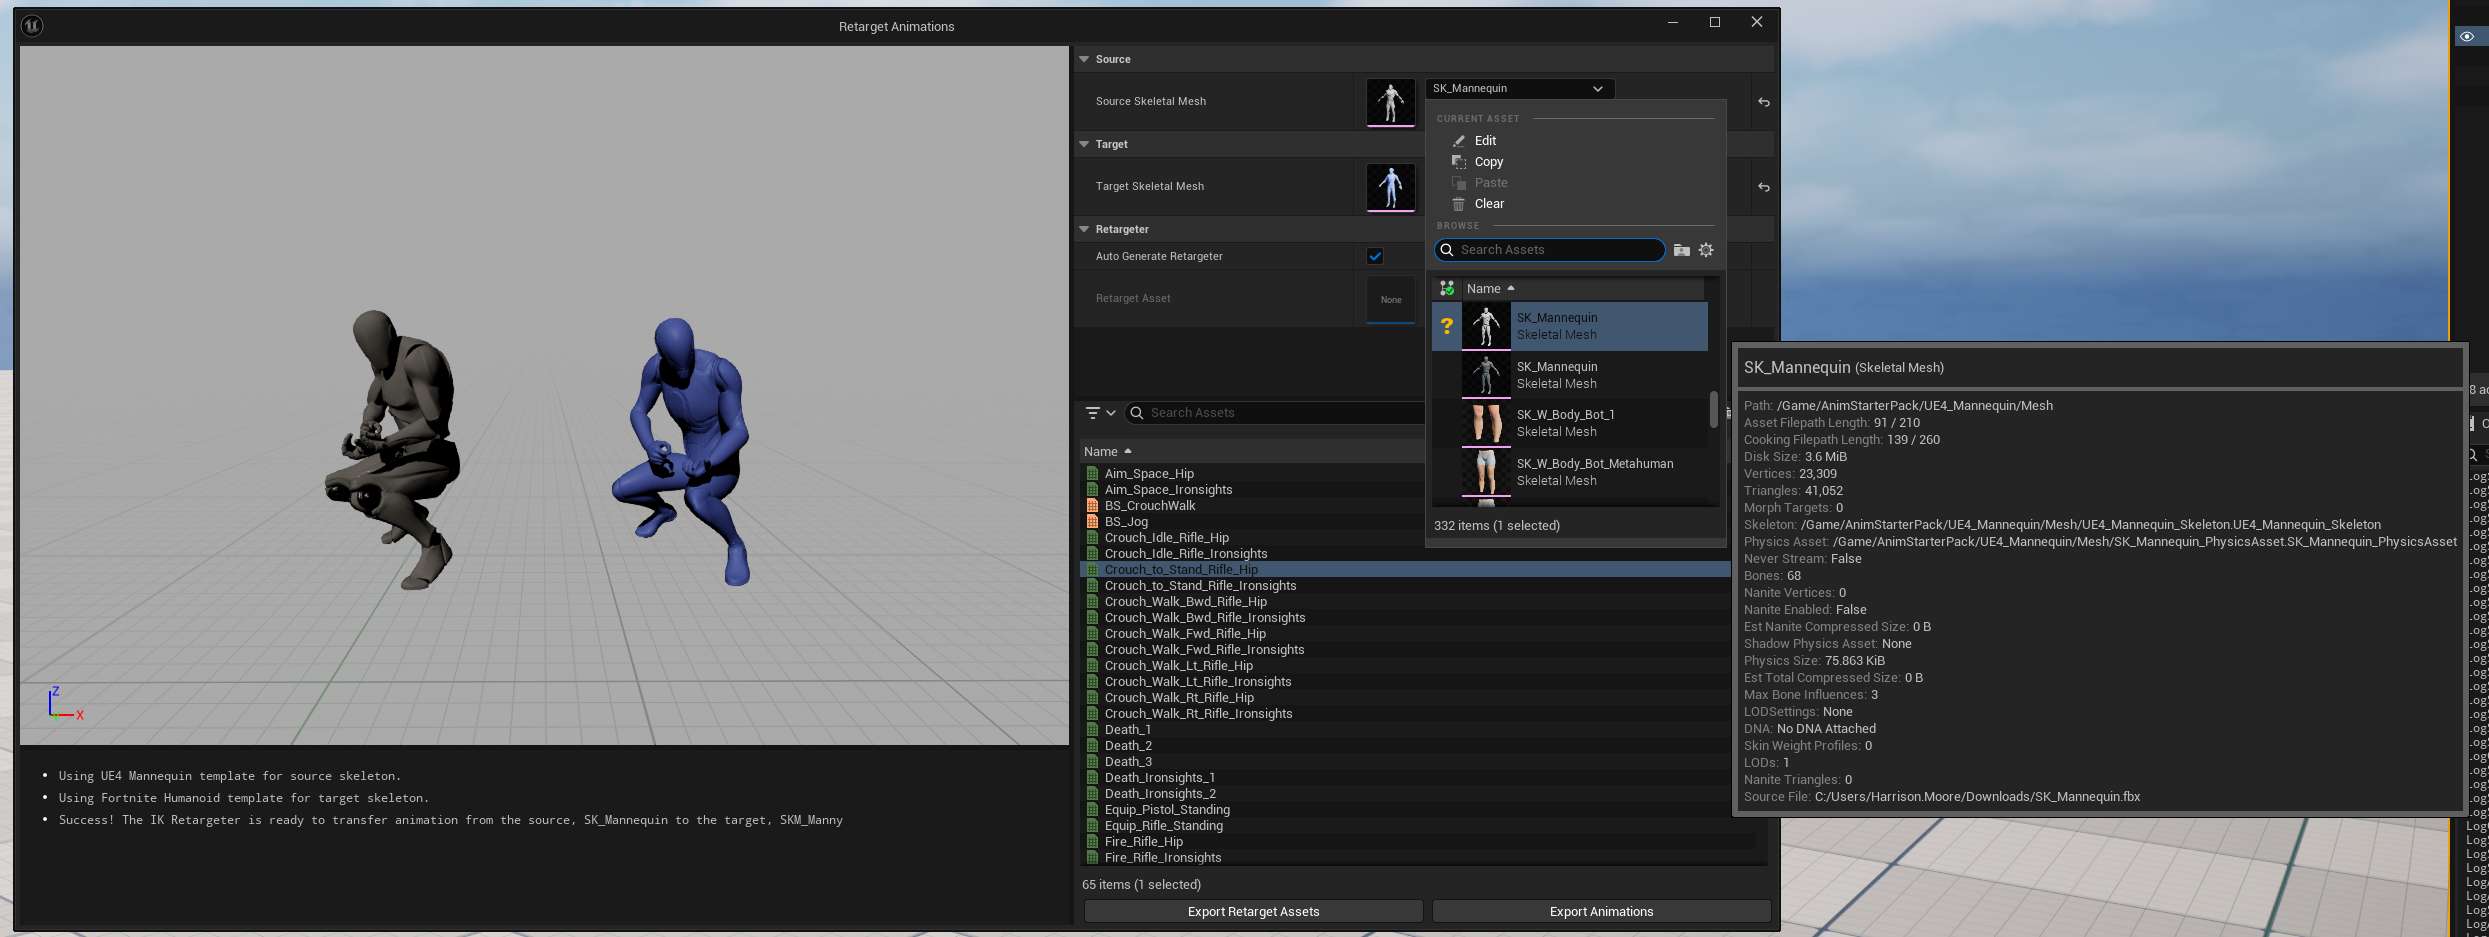Click the folder icon beside asset search
Screen dimensions: 2489x937
click(x=1681, y=250)
